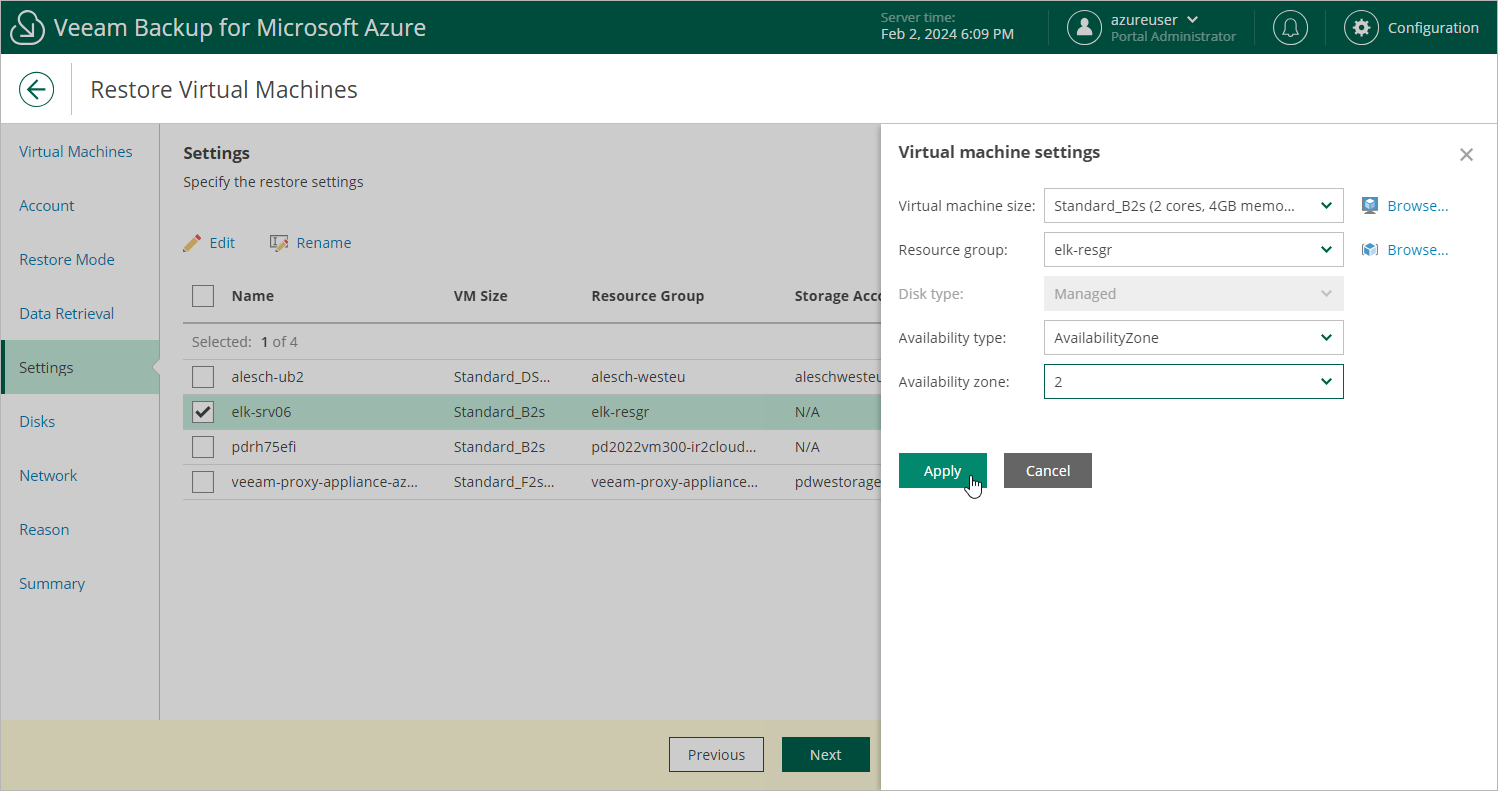Viewport: 1498px width, 791px height.
Task: Open the Resource group dropdown
Action: point(1193,250)
